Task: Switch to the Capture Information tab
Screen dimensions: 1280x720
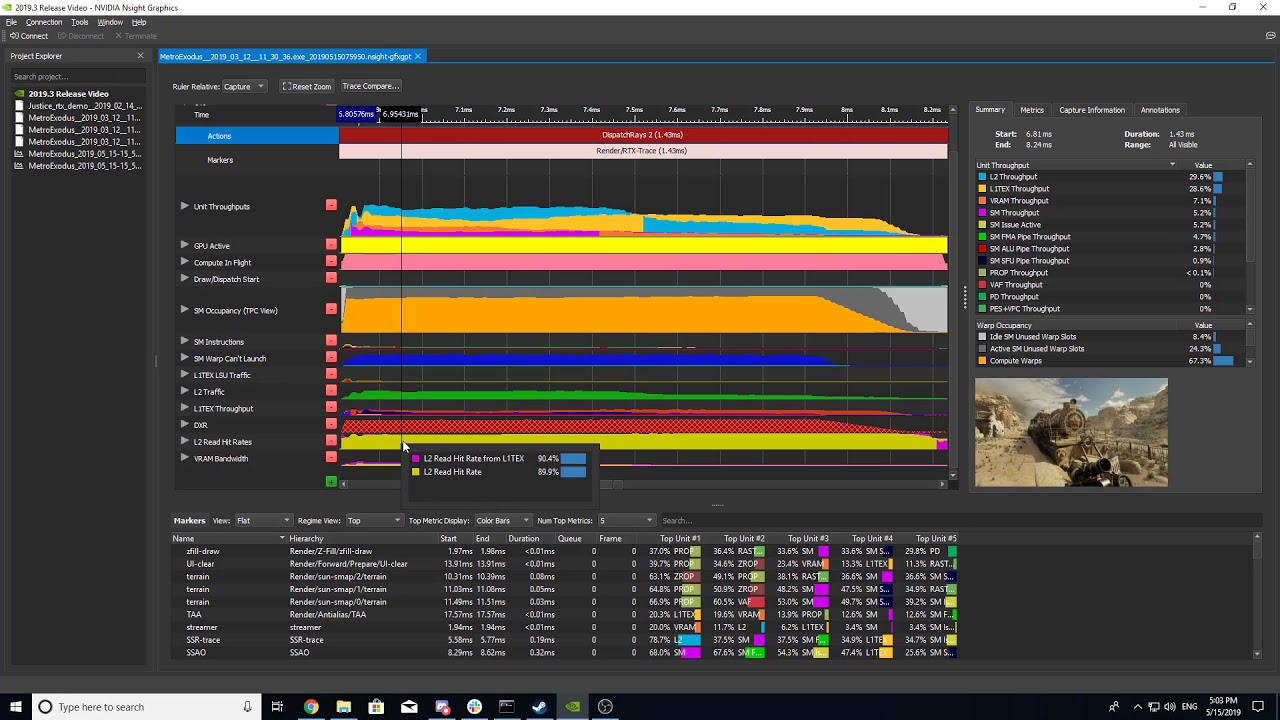Action: pyautogui.click(x=1092, y=110)
